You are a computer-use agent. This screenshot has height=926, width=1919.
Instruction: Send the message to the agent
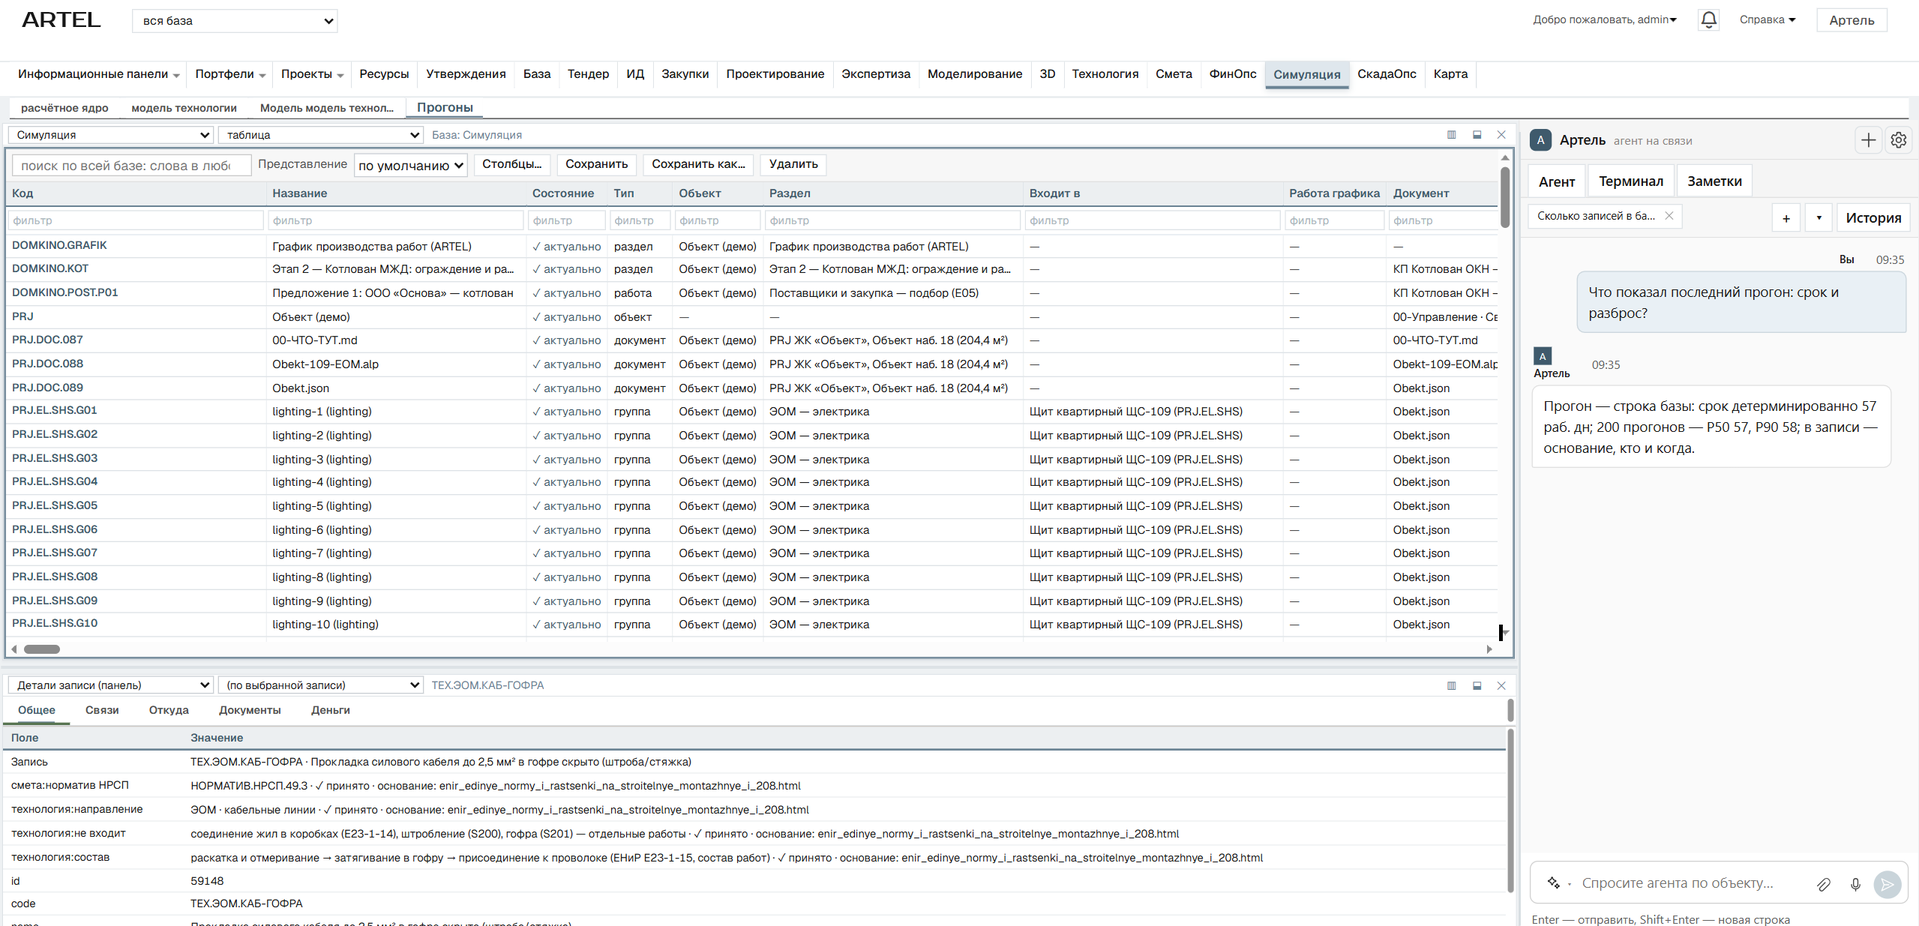pos(1887,884)
